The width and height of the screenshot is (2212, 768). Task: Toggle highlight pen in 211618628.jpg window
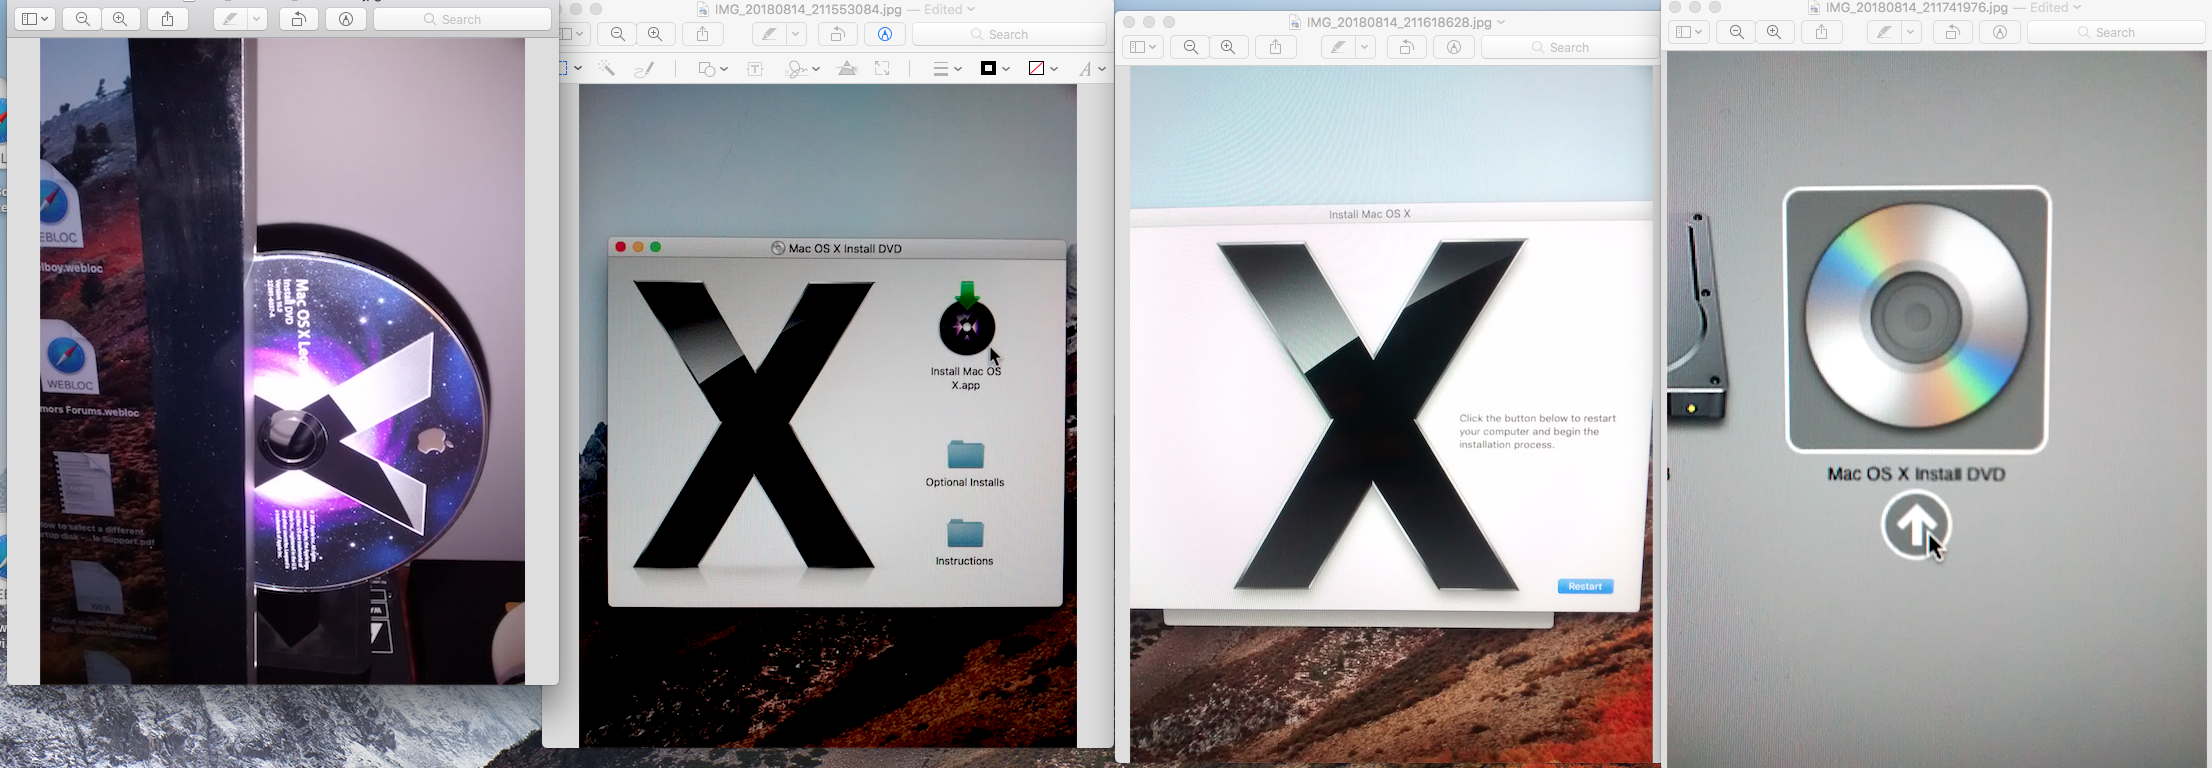[x=1338, y=47]
